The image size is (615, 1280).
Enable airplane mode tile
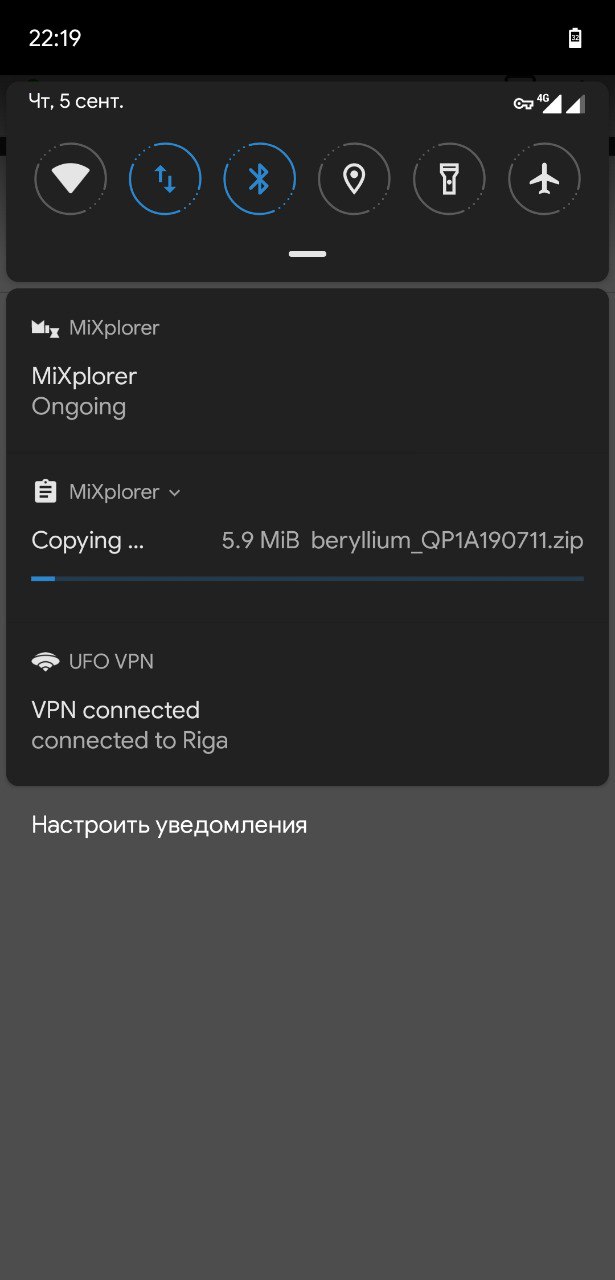click(544, 180)
